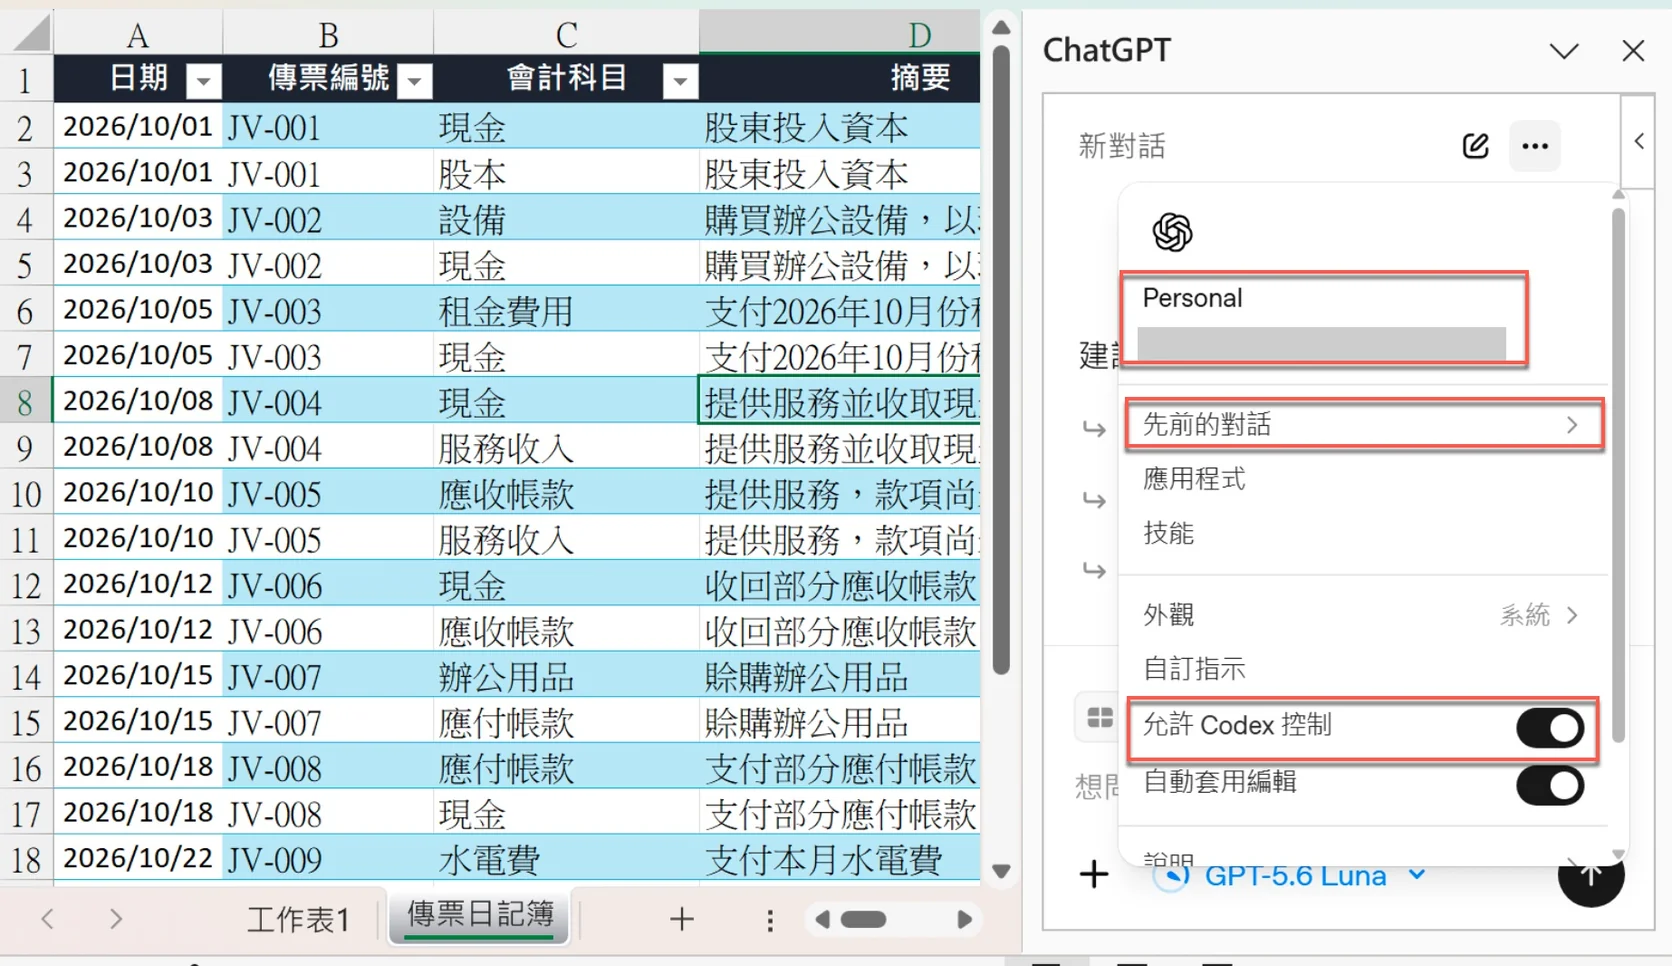Open 外觀 appearance submenu

(1364, 615)
